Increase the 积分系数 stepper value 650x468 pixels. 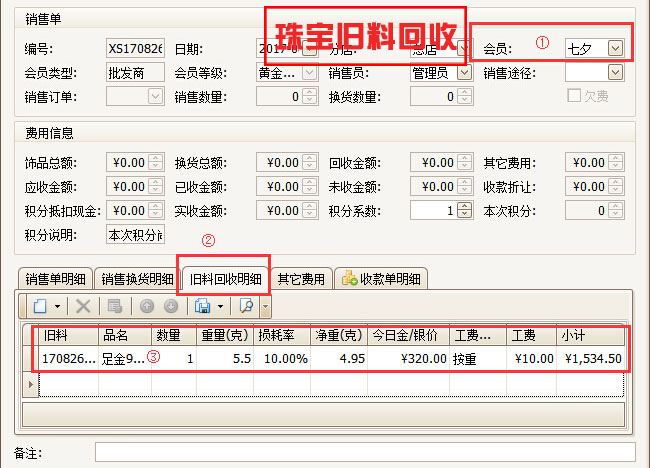coord(464,206)
